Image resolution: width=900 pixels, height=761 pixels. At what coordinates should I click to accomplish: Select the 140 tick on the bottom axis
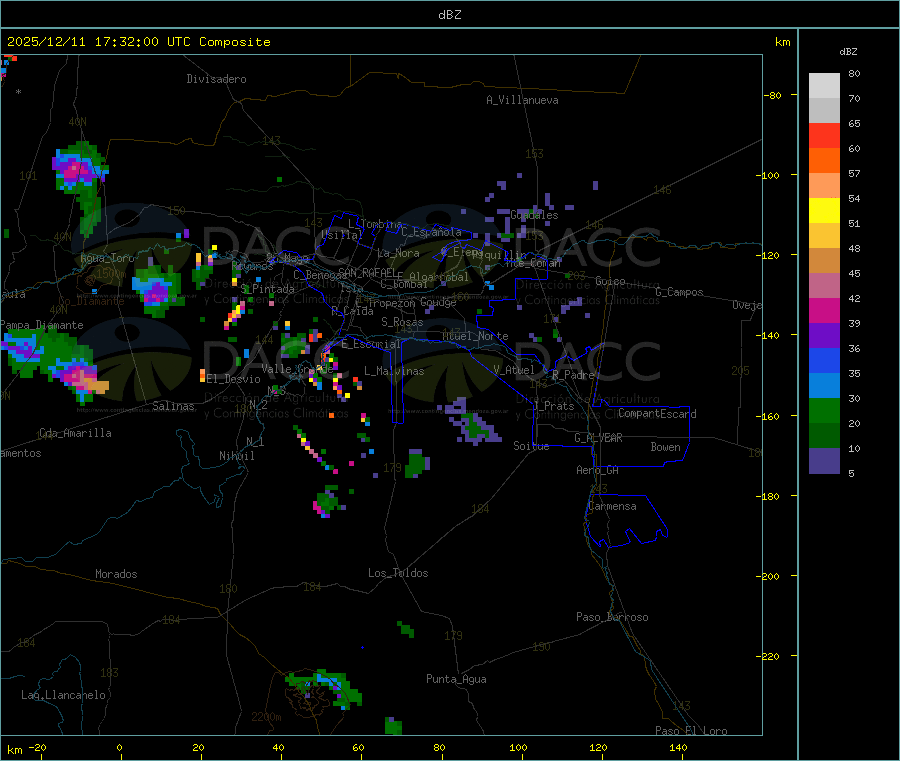pyautogui.click(x=678, y=747)
